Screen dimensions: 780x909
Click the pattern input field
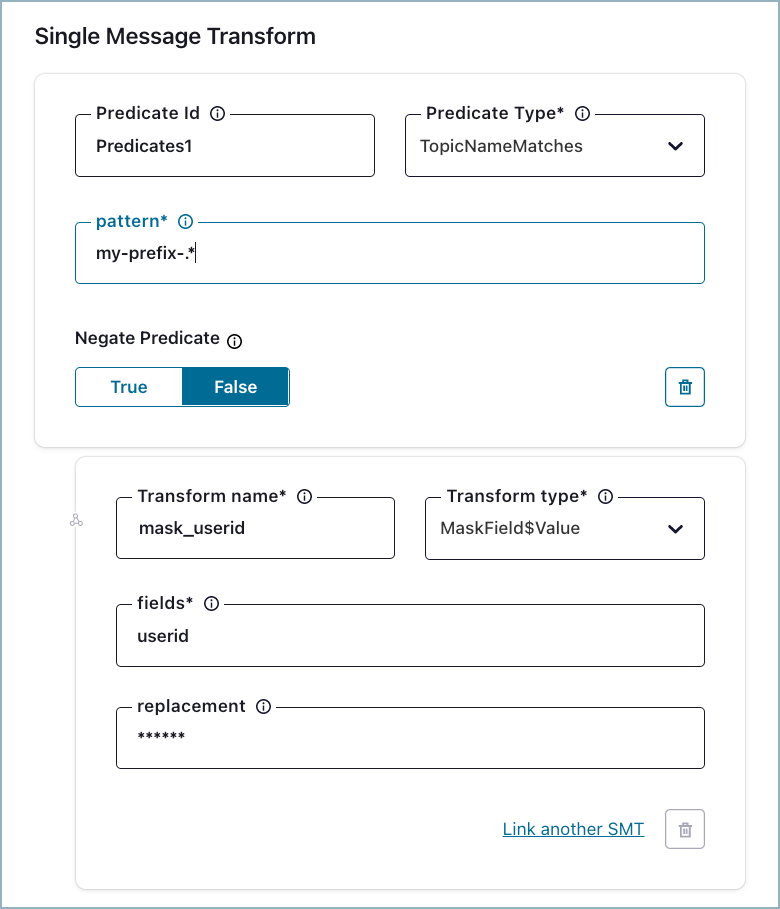(390, 253)
